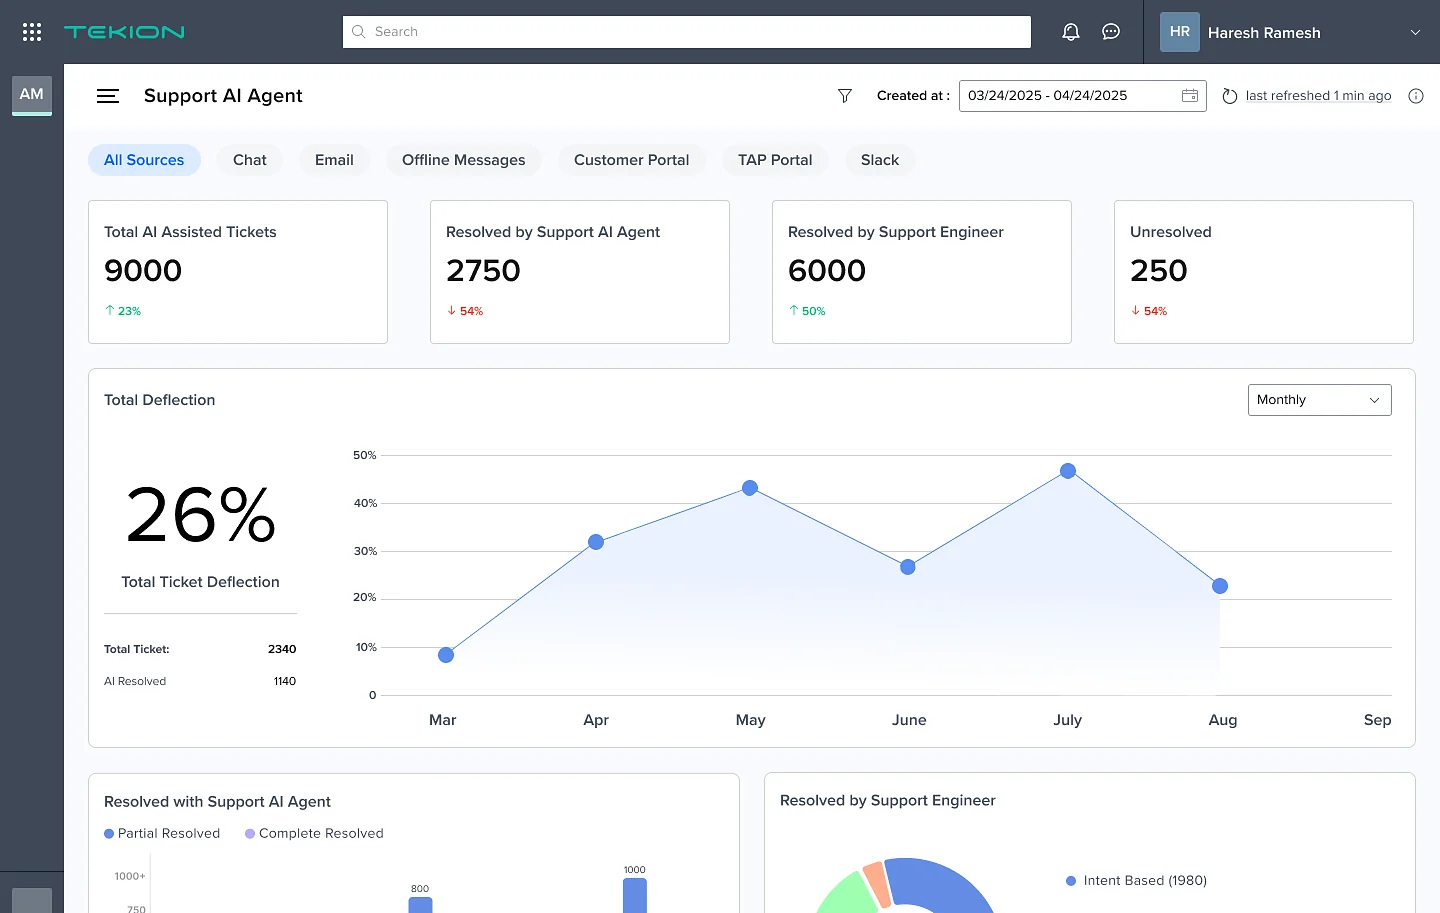Focus the Search input field

pos(687,32)
